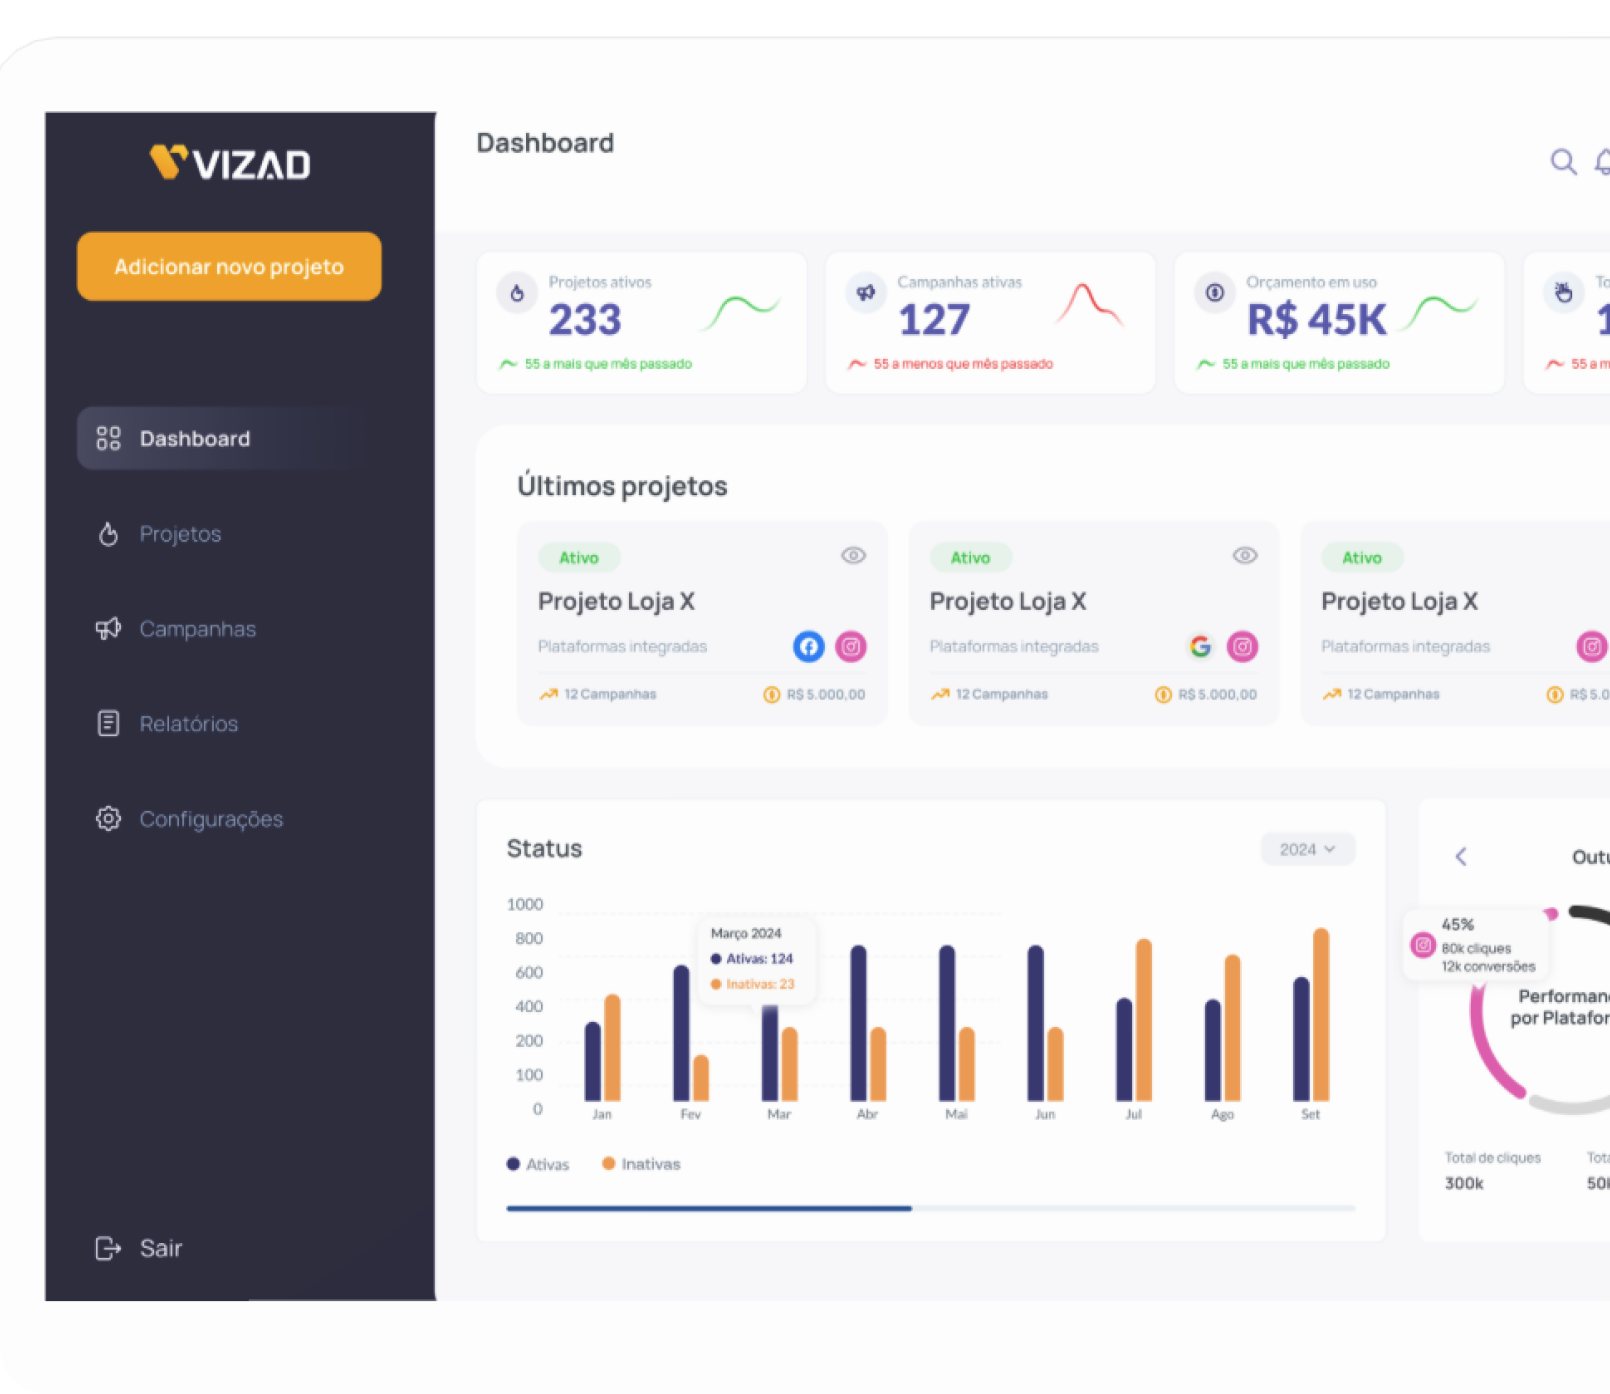Switch to the Dashboard menu item
Viewport: 1610px width, 1394px height.
pyautogui.click(x=194, y=438)
